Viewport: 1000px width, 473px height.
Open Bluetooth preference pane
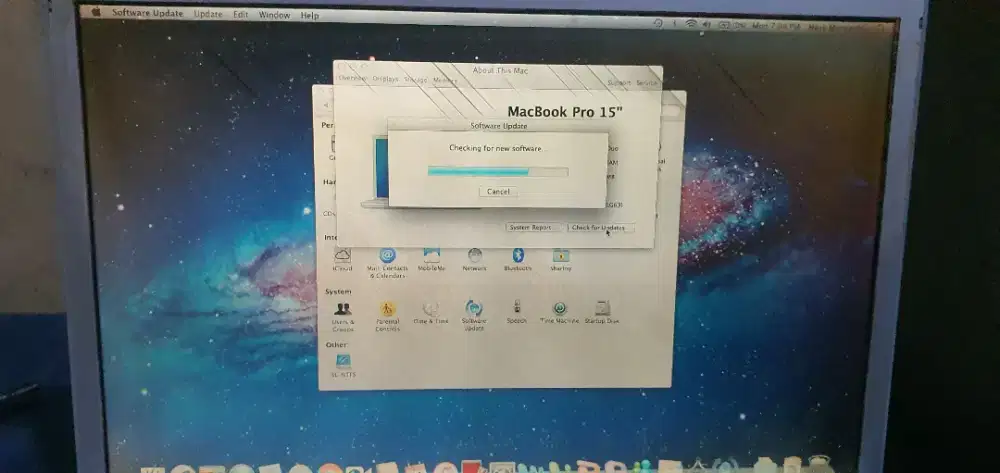(518, 260)
